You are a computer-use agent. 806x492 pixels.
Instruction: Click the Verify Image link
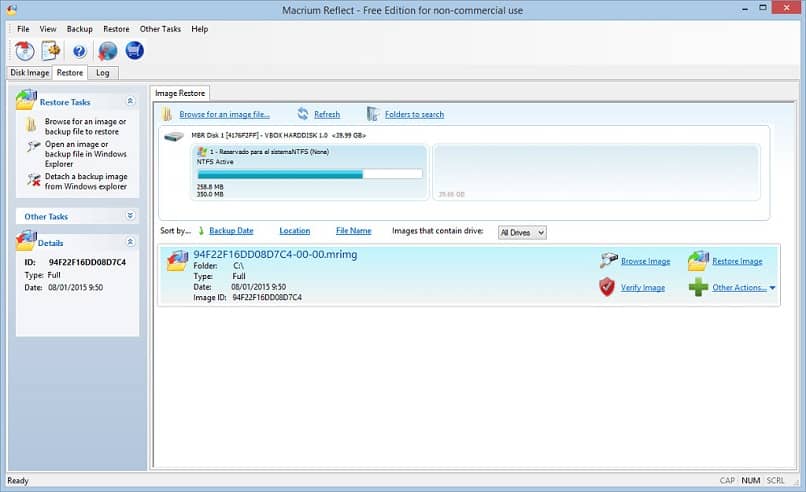643,288
